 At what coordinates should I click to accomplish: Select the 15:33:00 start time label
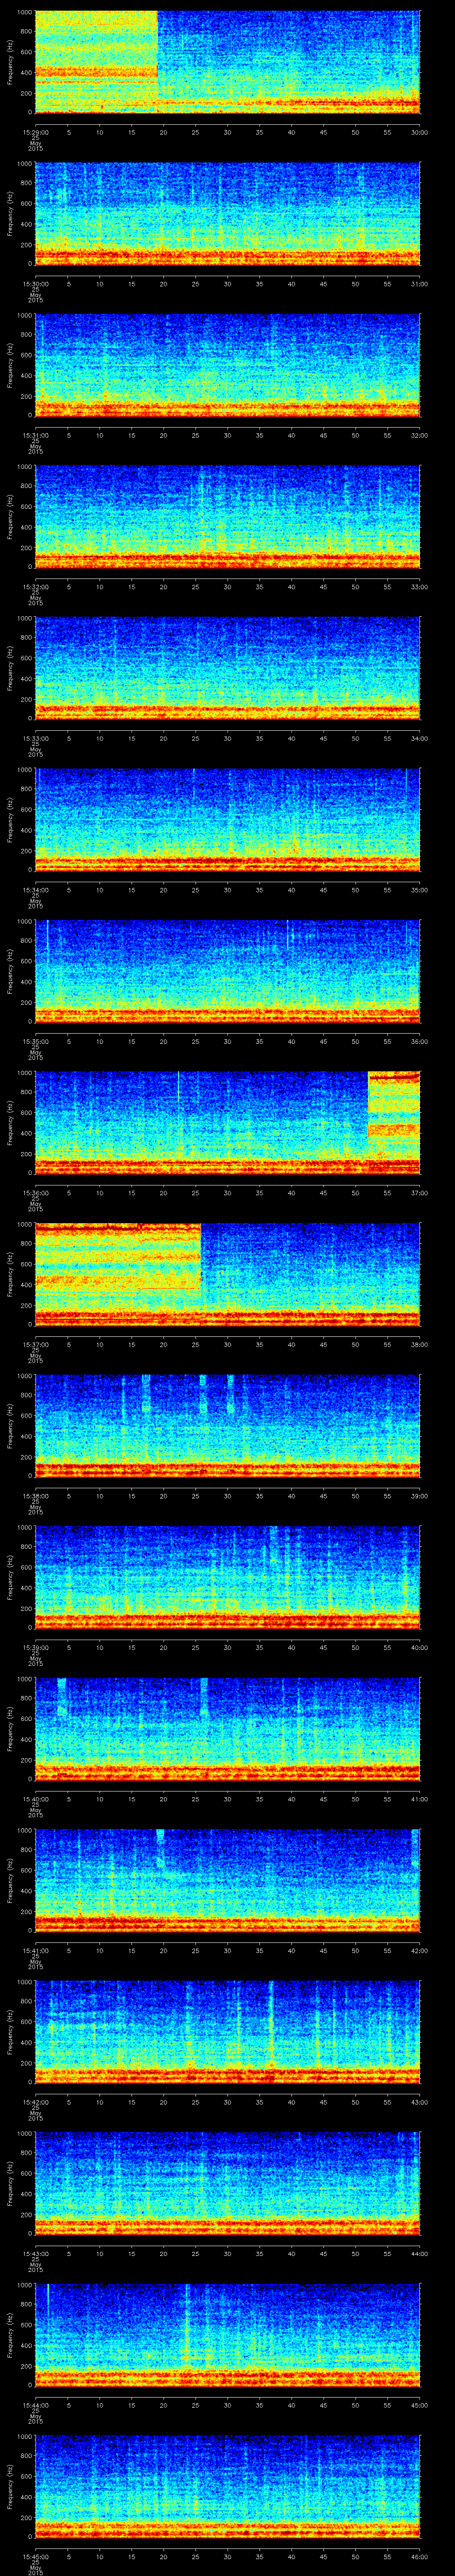pyautogui.click(x=36, y=738)
